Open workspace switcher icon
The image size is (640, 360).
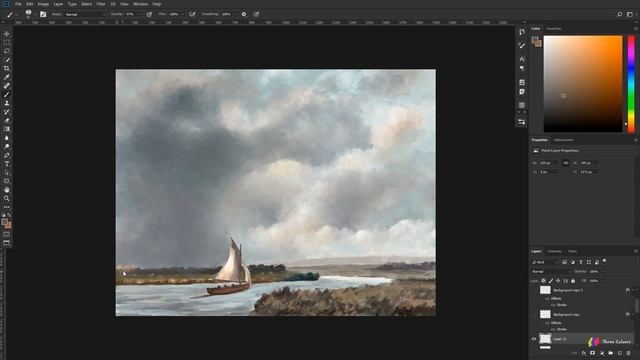point(630,14)
